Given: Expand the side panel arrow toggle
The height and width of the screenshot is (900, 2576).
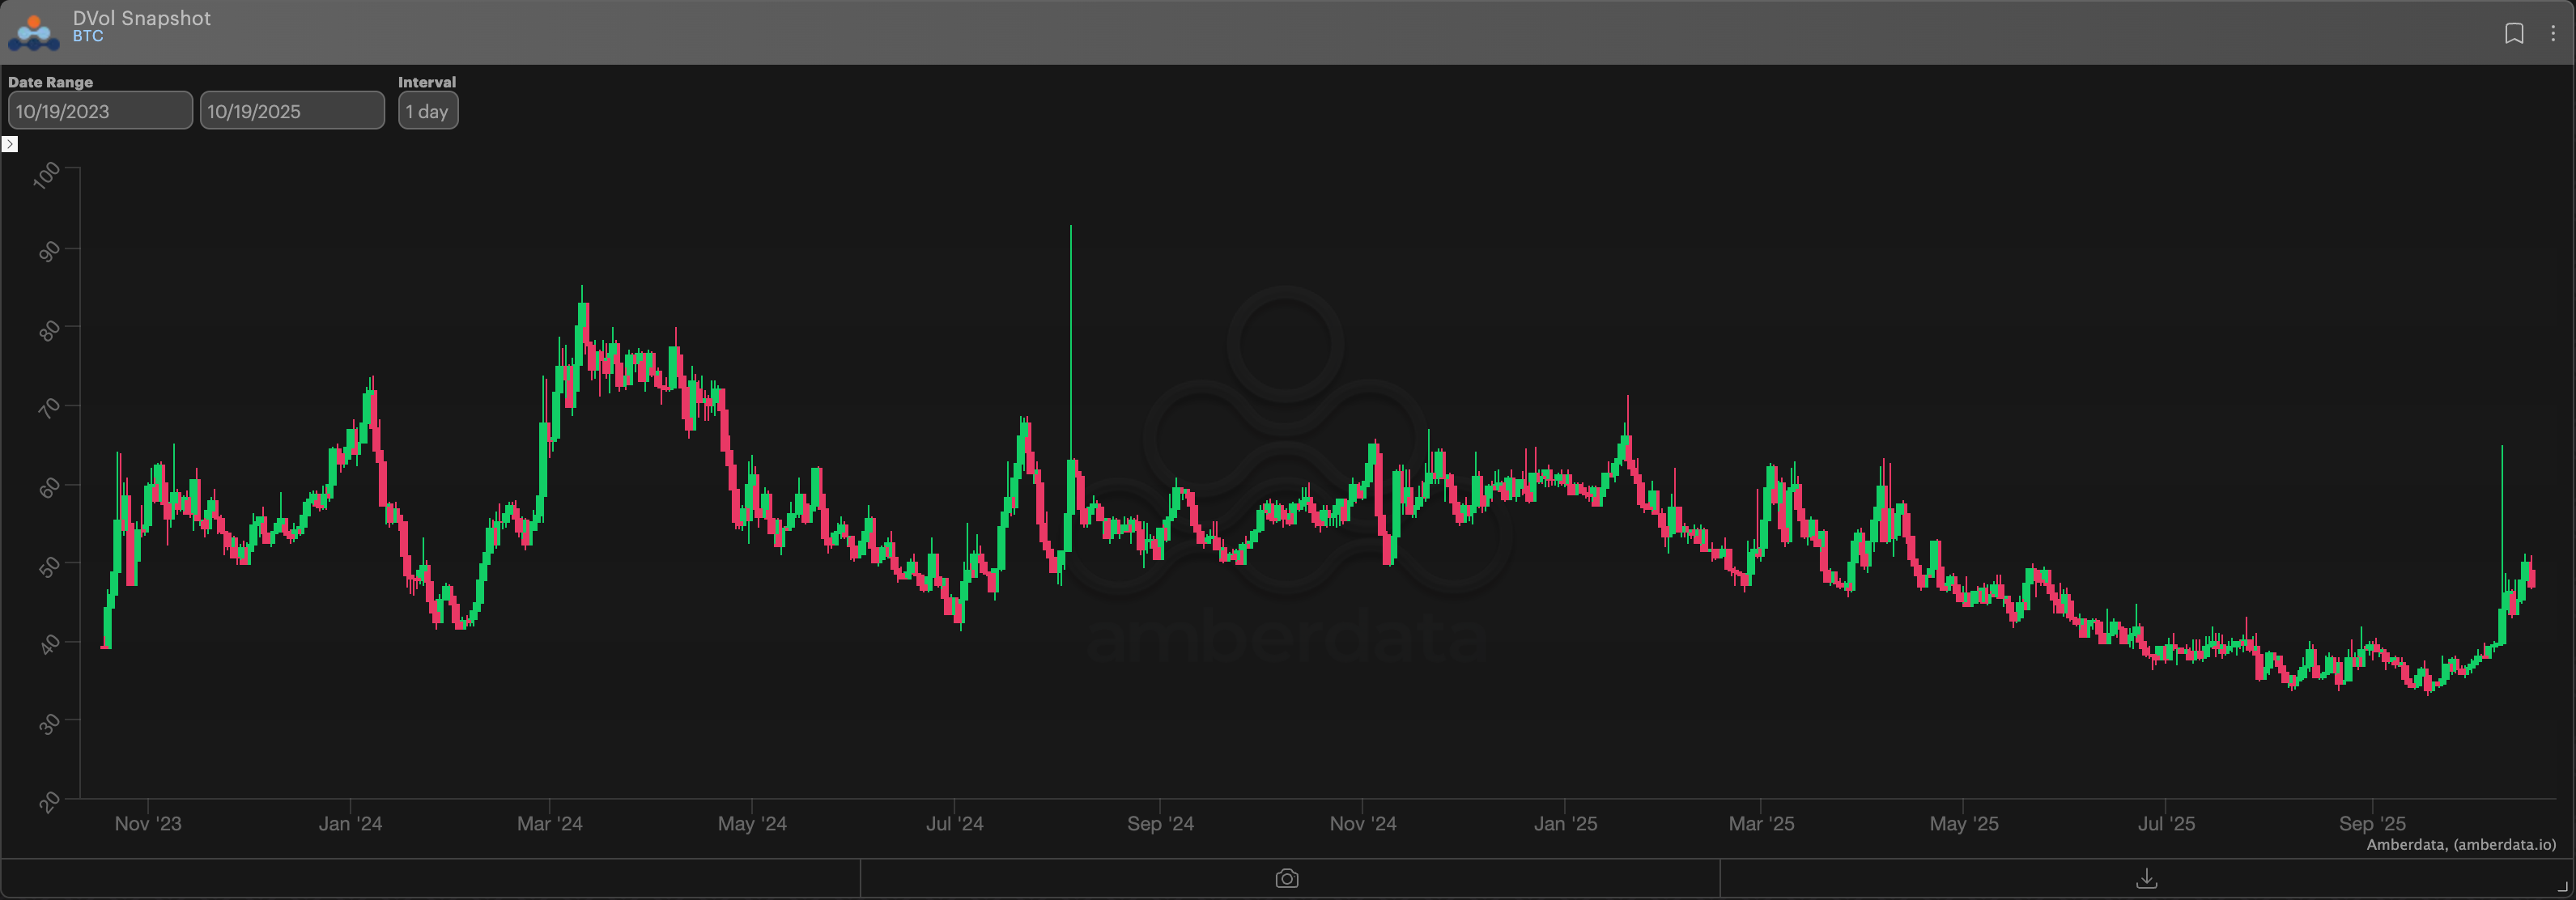Looking at the screenshot, I should pyautogui.click(x=10, y=144).
